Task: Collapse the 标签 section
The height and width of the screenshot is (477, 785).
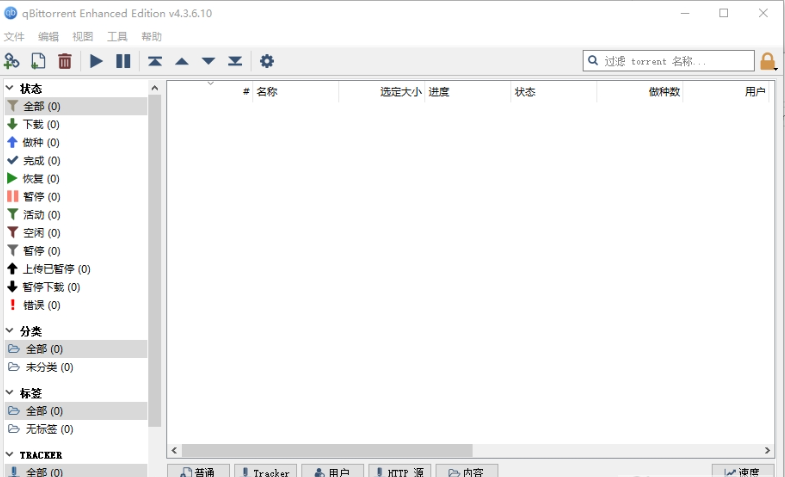Action: 10,392
